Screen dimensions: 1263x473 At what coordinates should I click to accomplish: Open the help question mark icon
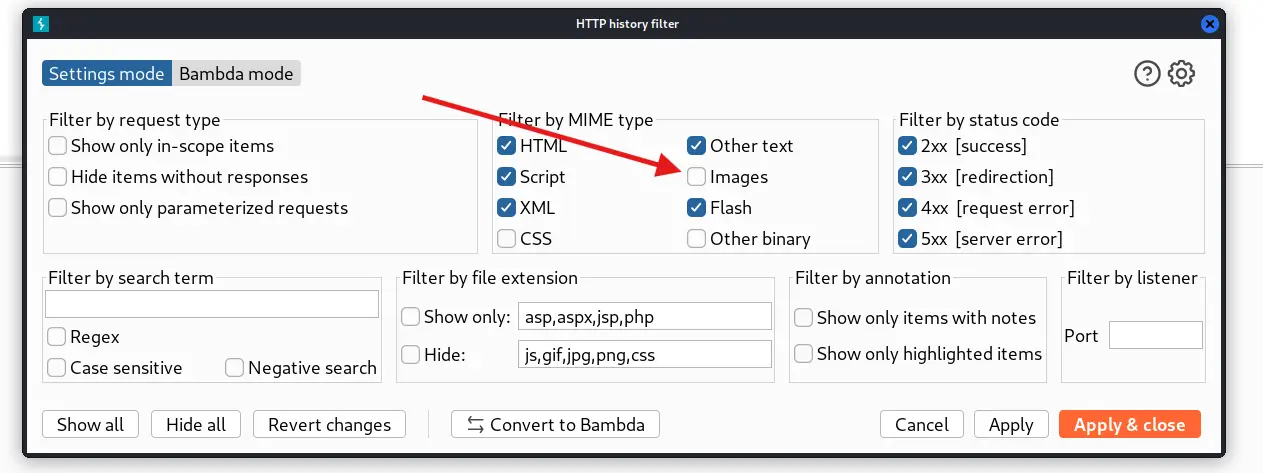(x=1147, y=73)
